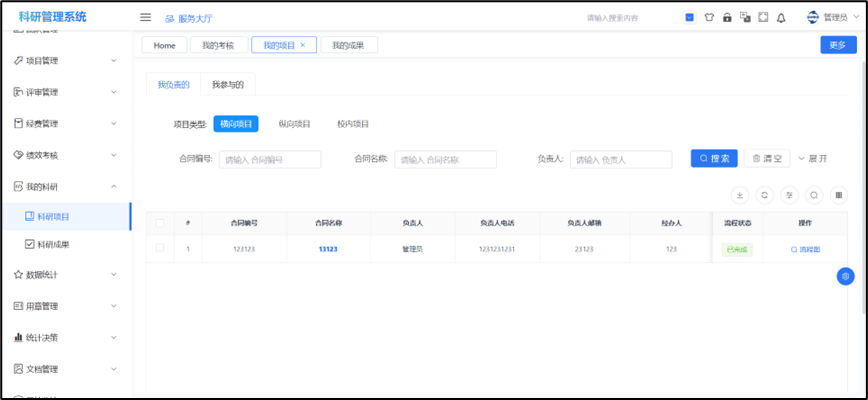Screen dimensions: 868x400
Task: Expand the 项目管理 sidebar menu
Action: click(66, 61)
